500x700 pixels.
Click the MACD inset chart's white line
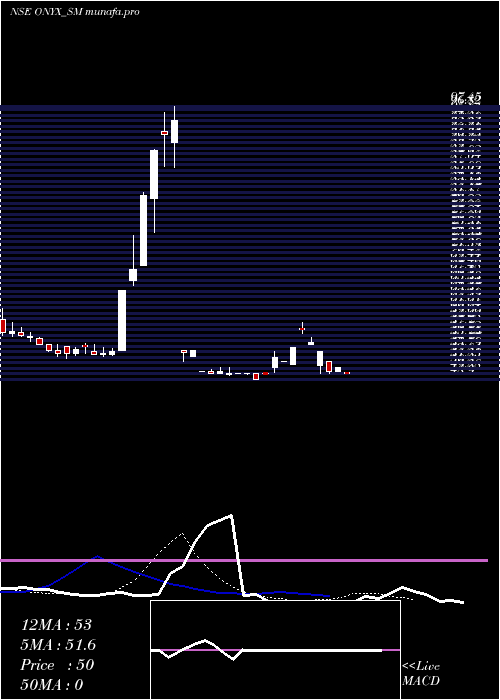[x=267, y=650]
